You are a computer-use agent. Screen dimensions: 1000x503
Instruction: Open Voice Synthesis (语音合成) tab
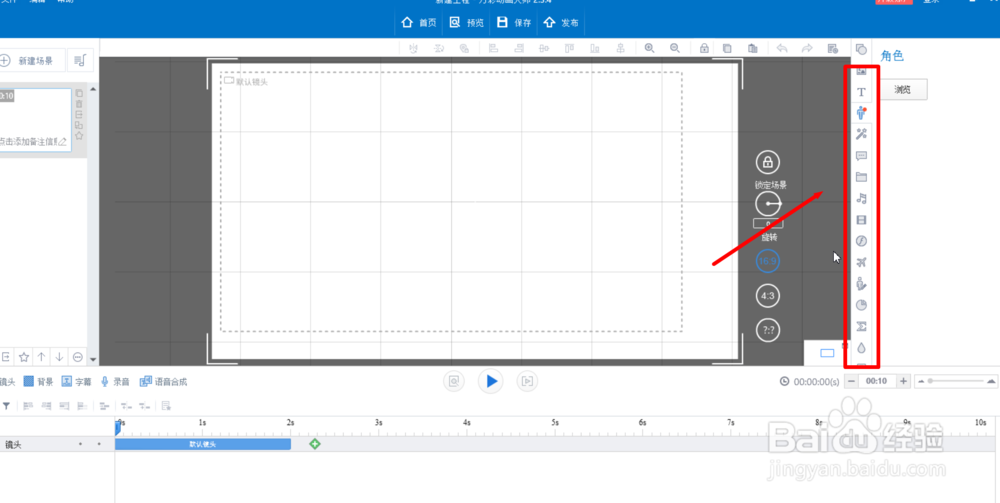click(x=163, y=381)
